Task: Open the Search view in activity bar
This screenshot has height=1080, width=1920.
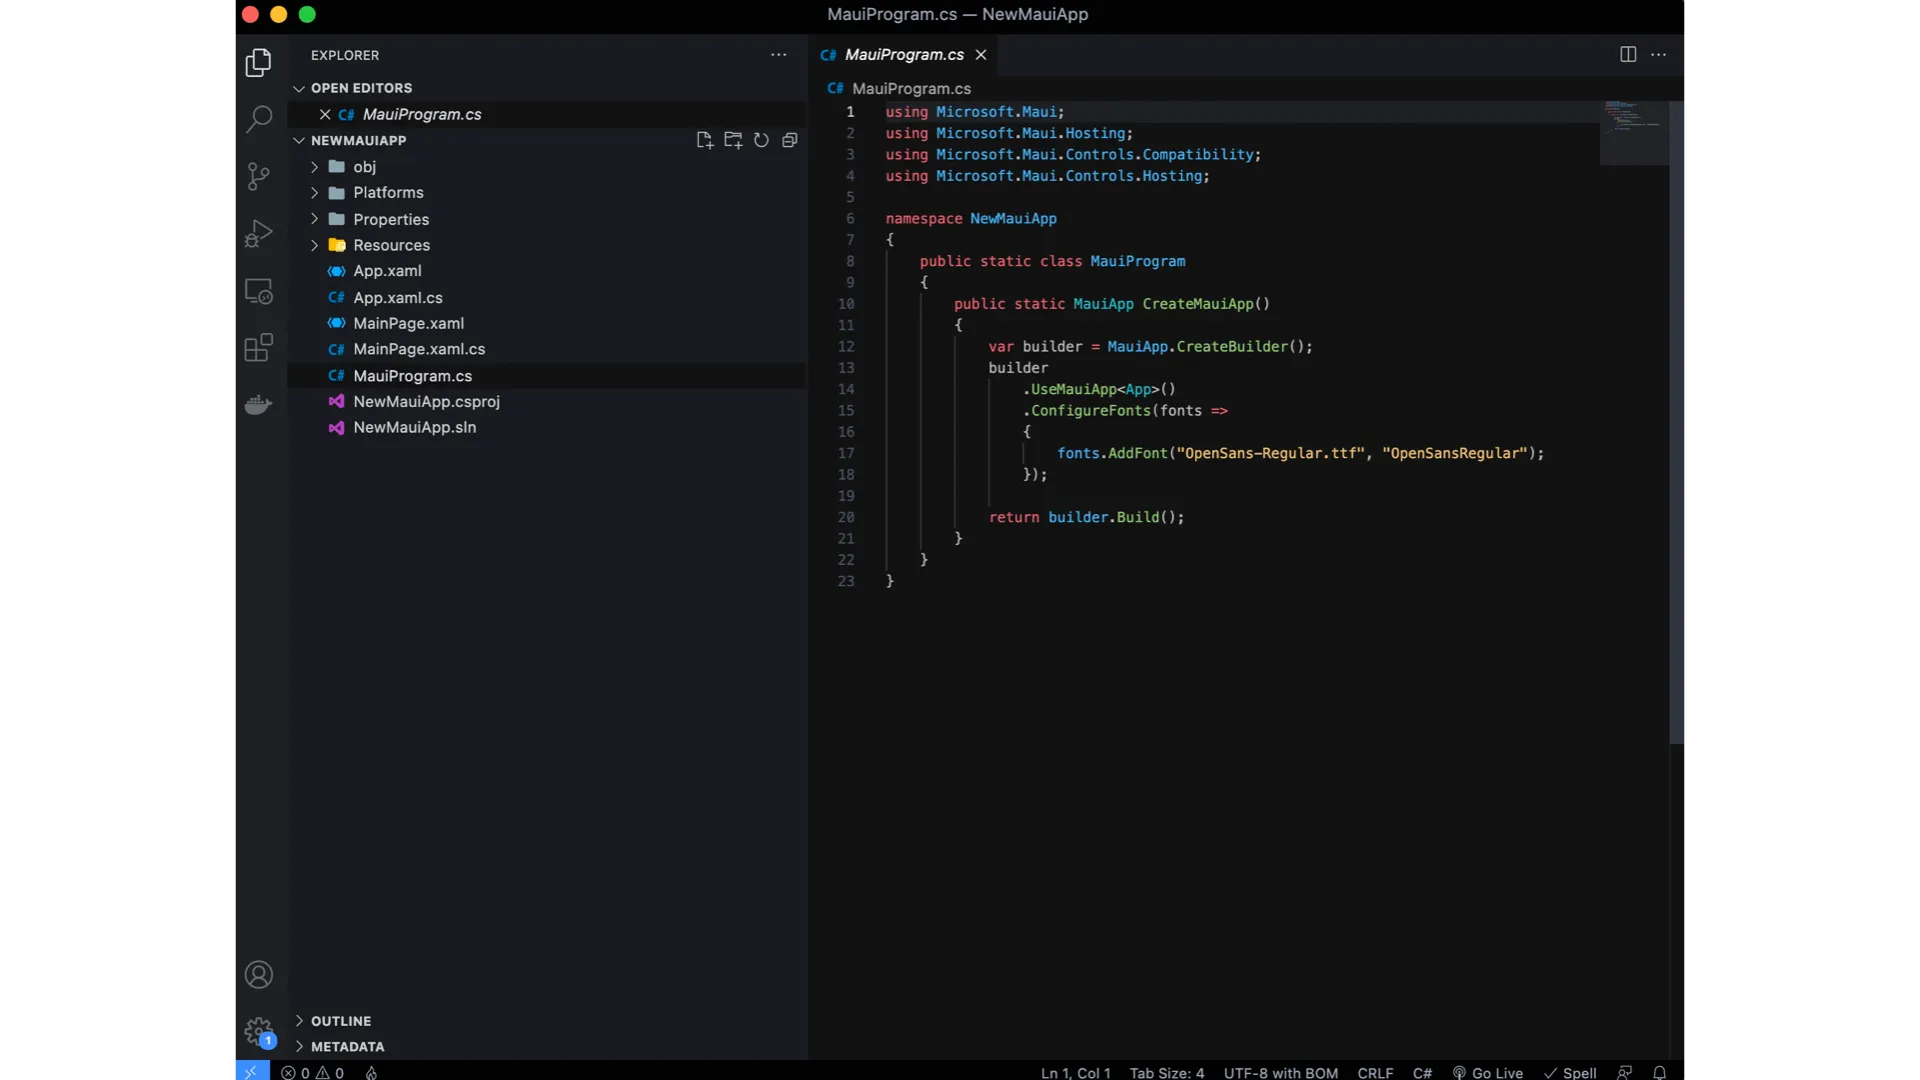Action: pos(258,119)
